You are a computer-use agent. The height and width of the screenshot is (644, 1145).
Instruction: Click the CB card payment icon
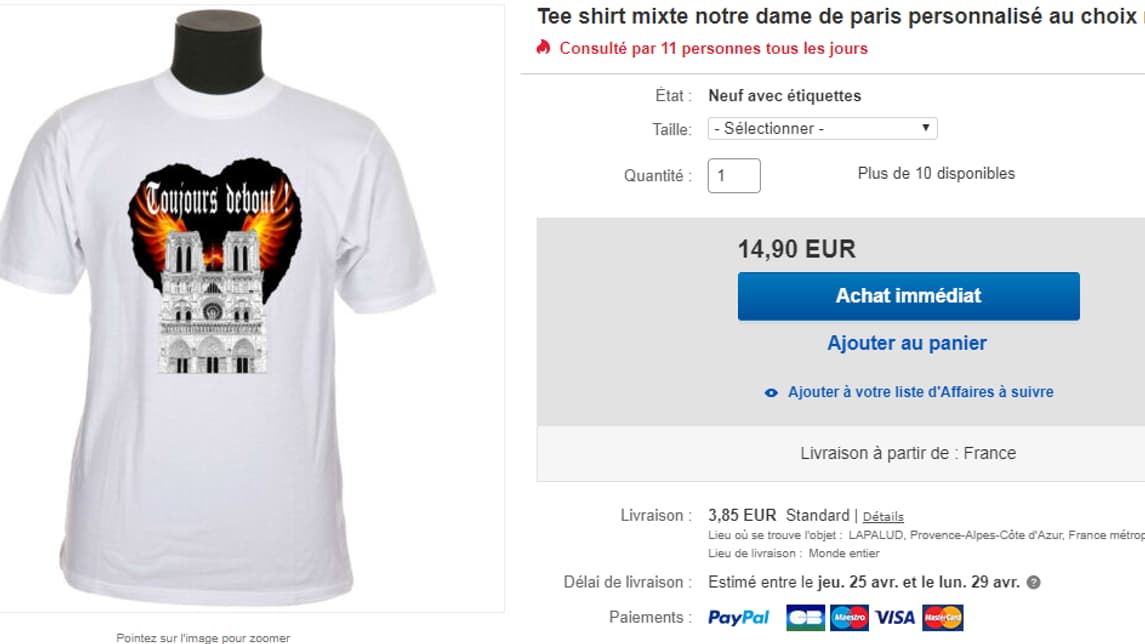tap(806, 618)
